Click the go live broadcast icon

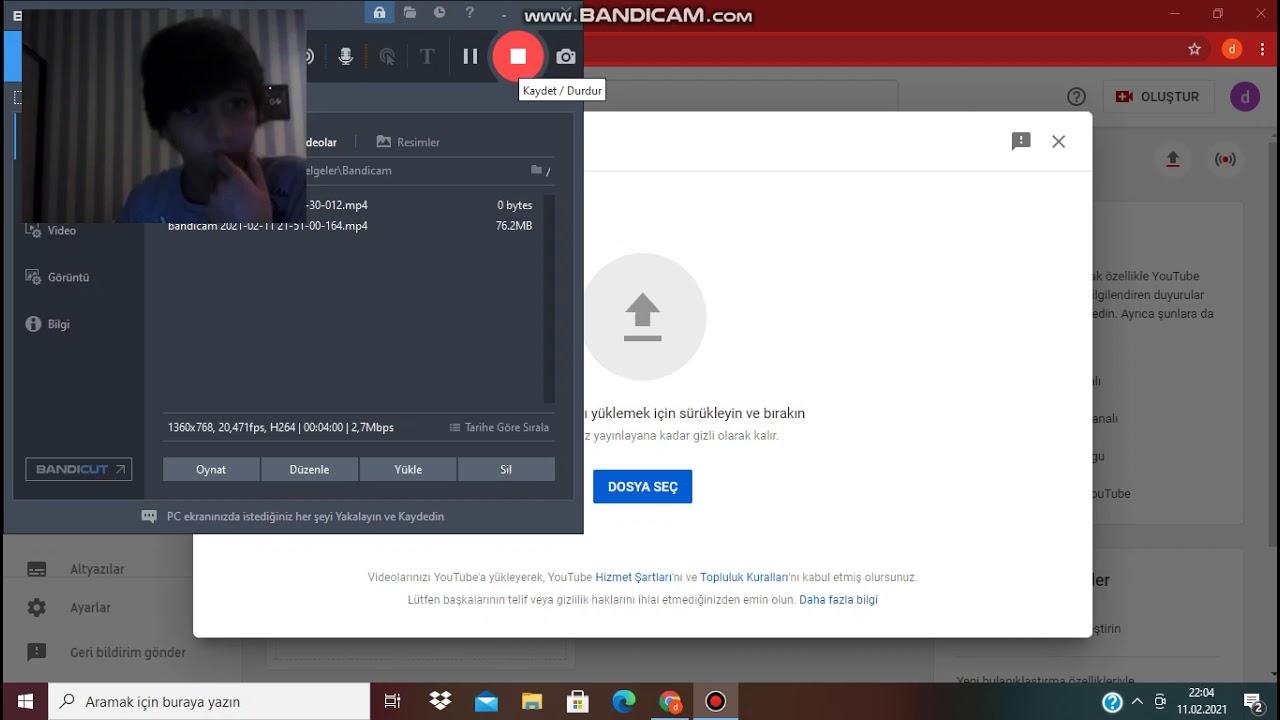click(1225, 159)
